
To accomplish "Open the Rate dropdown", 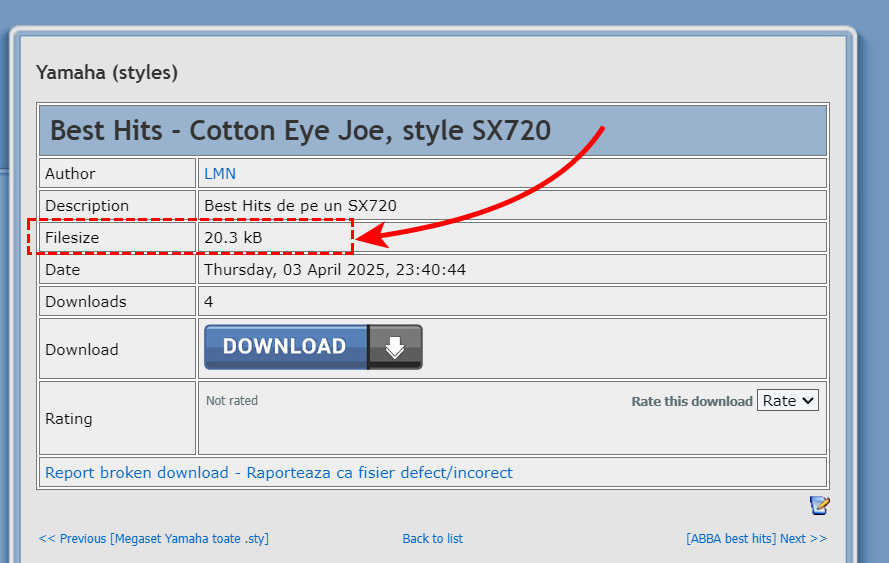I will [x=788, y=401].
